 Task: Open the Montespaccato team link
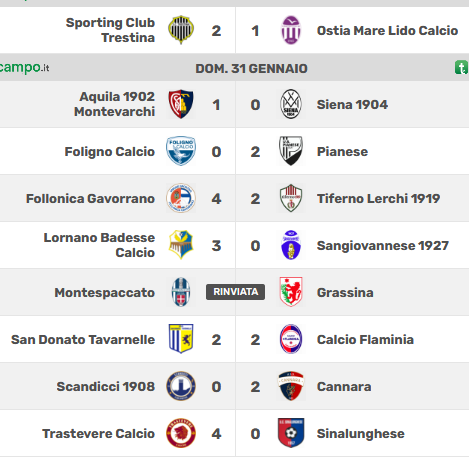(x=105, y=293)
